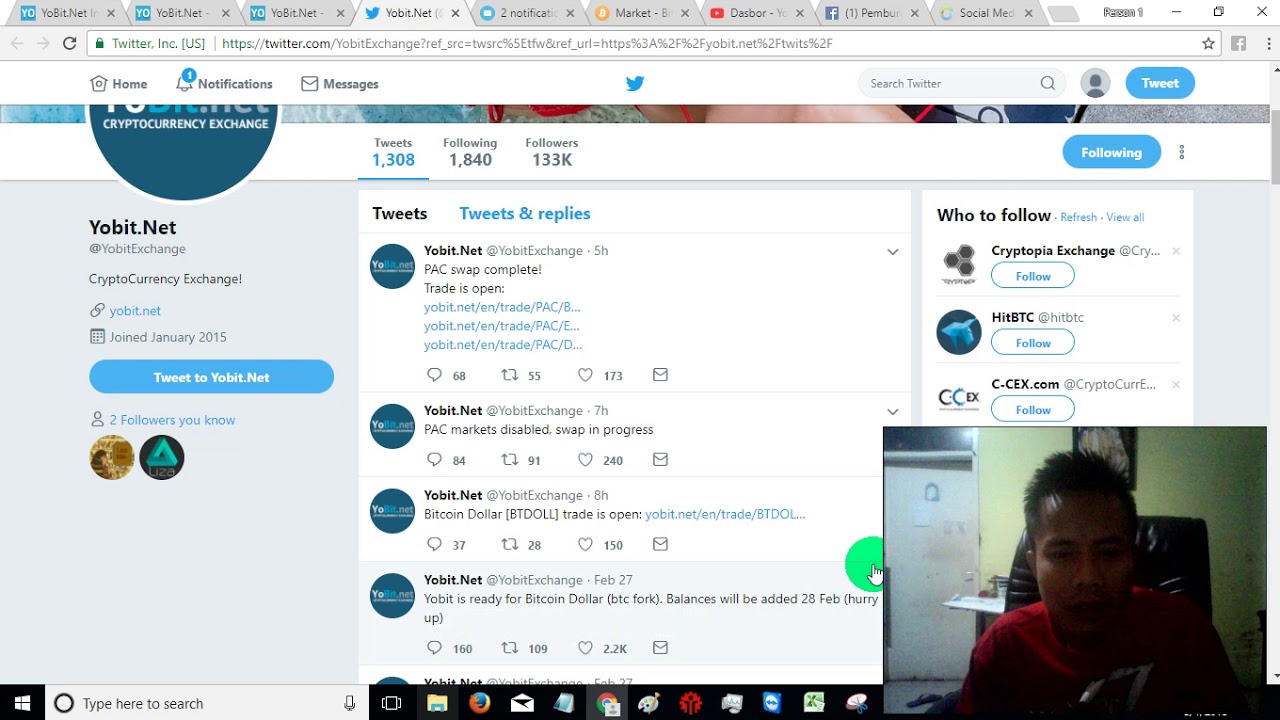Open profile avatar menu in top bar

pos(1095,83)
